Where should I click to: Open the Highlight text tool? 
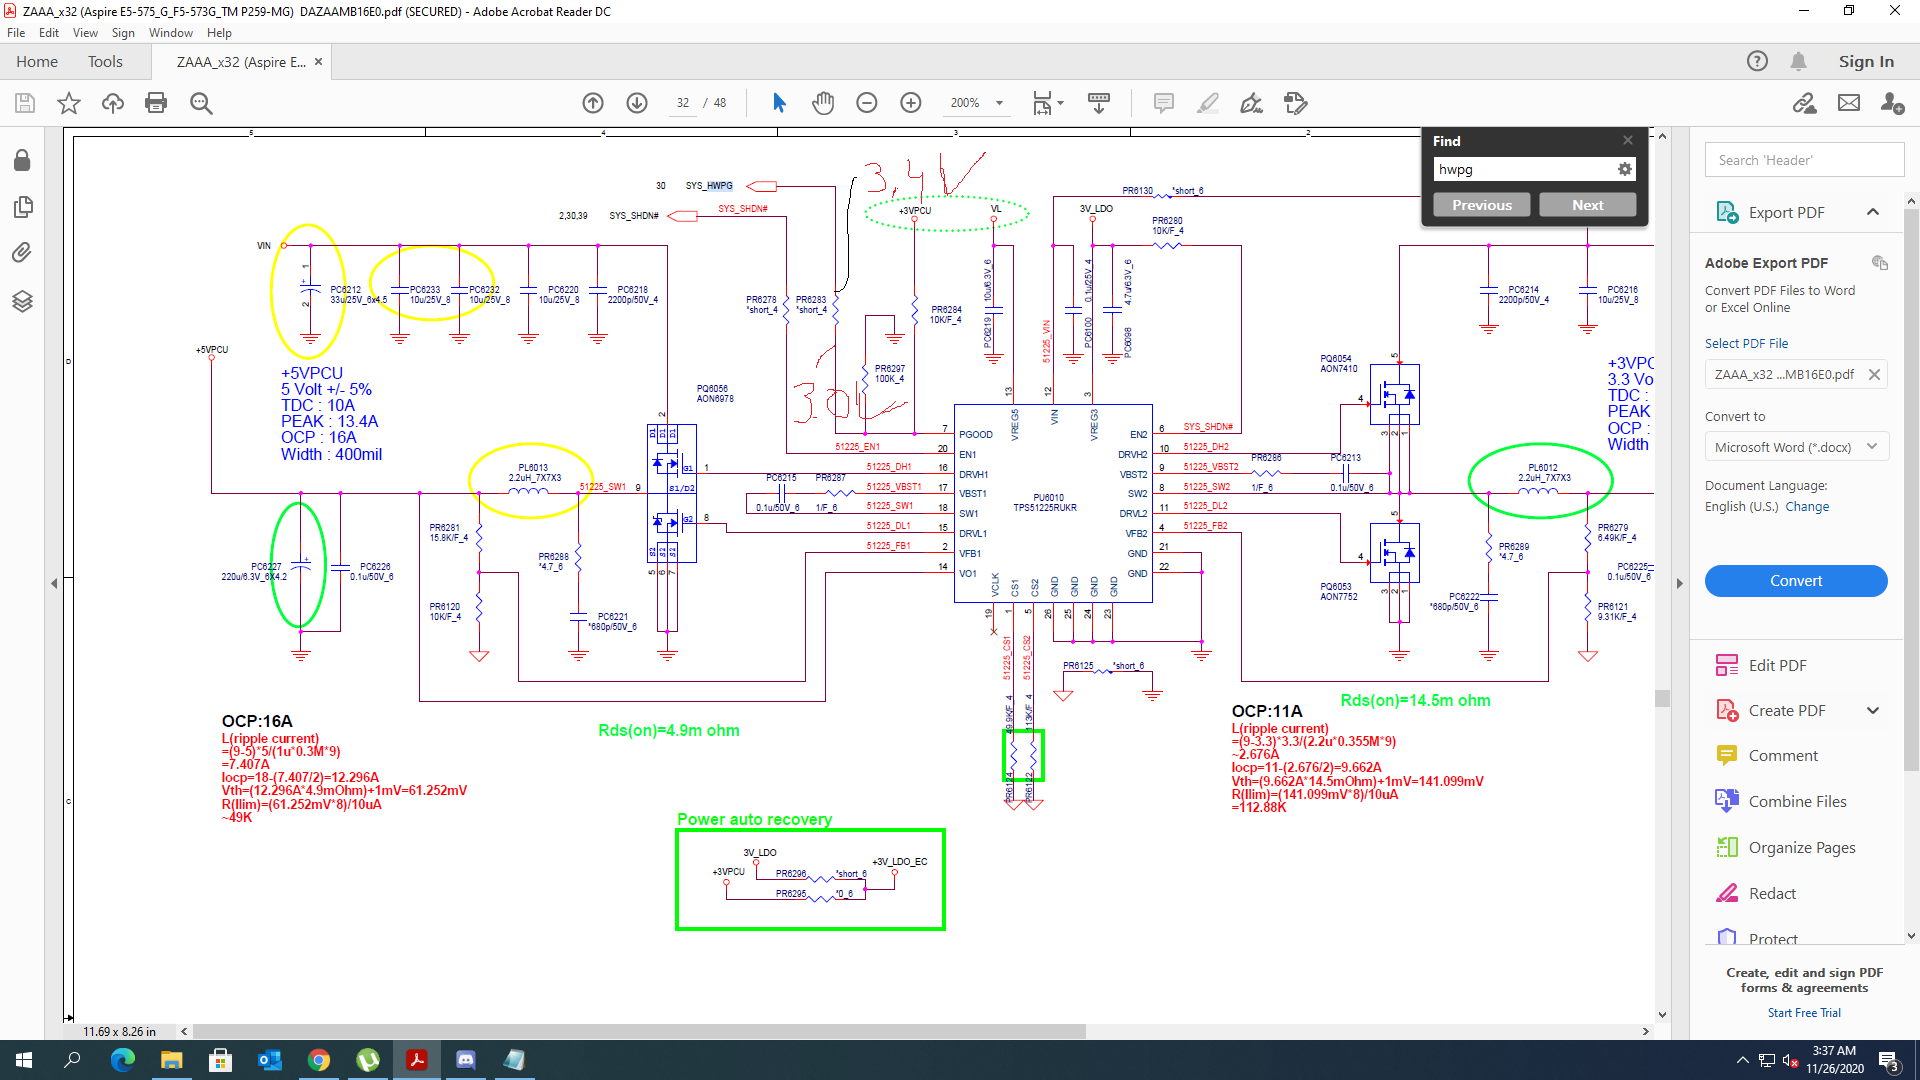[1207, 103]
